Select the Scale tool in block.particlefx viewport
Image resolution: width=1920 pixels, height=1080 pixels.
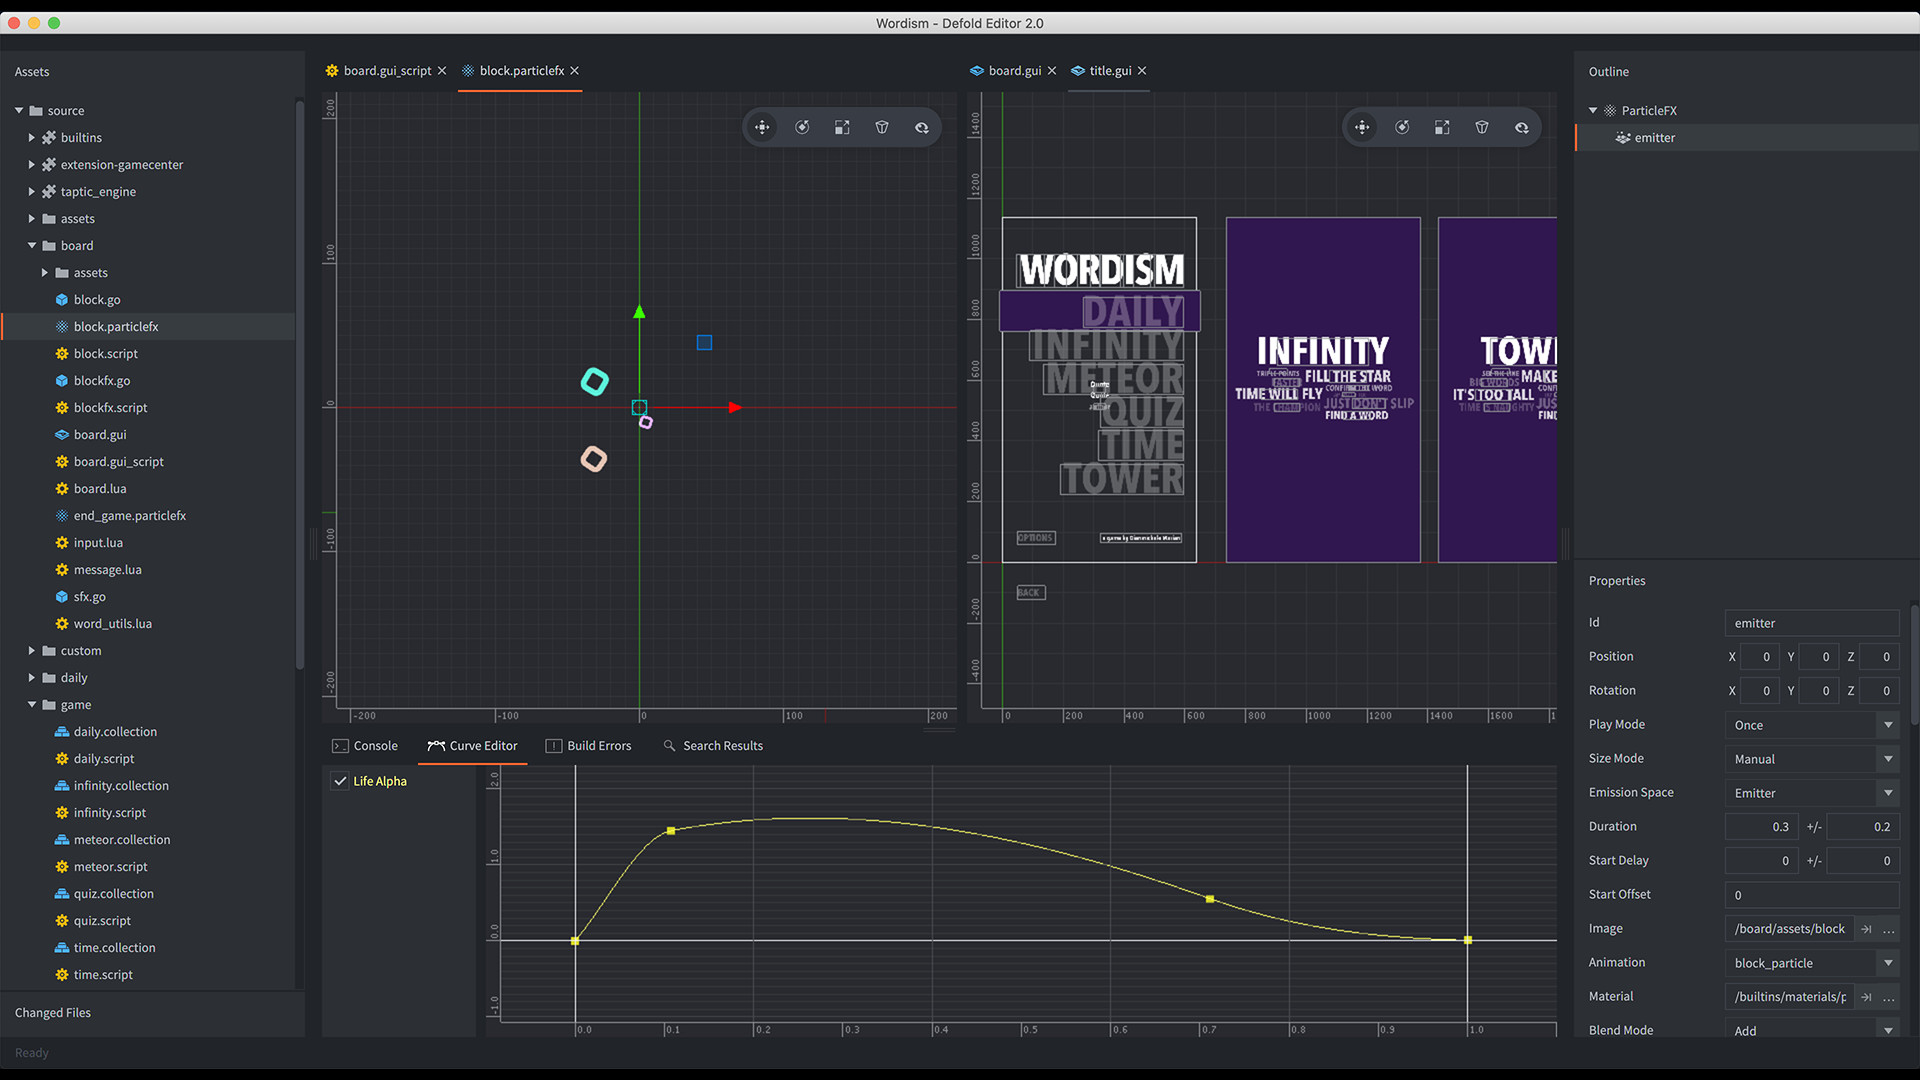point(842,127)
